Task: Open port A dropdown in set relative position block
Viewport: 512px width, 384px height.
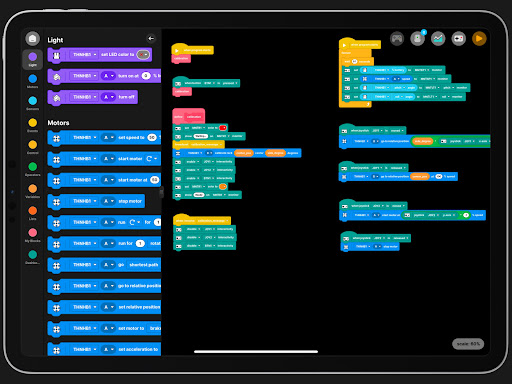Action: [x=108, y=307]
